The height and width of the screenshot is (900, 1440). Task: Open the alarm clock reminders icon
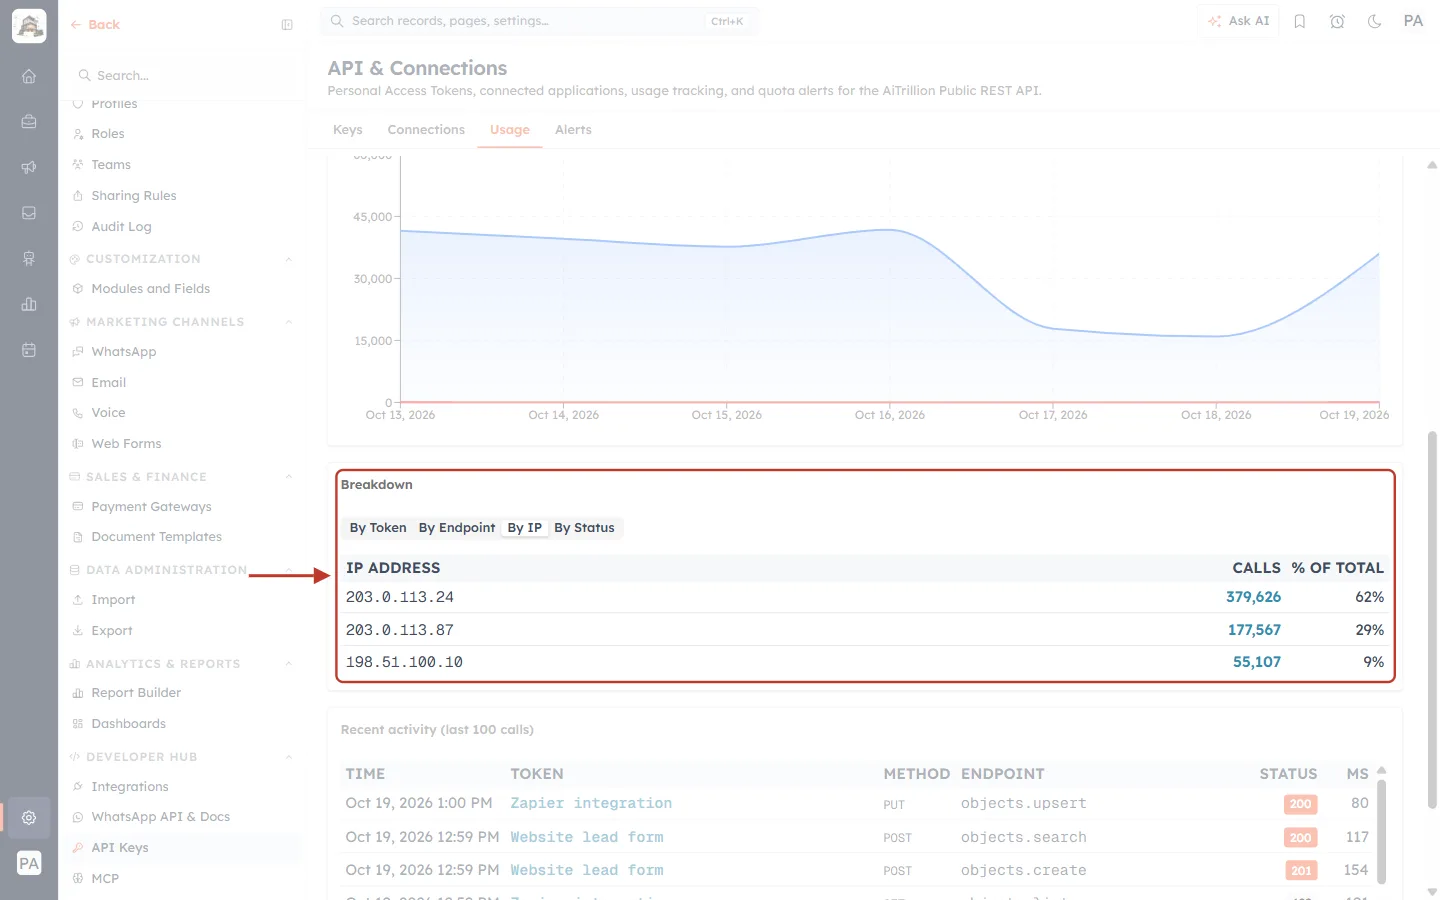pos(1337,21)
